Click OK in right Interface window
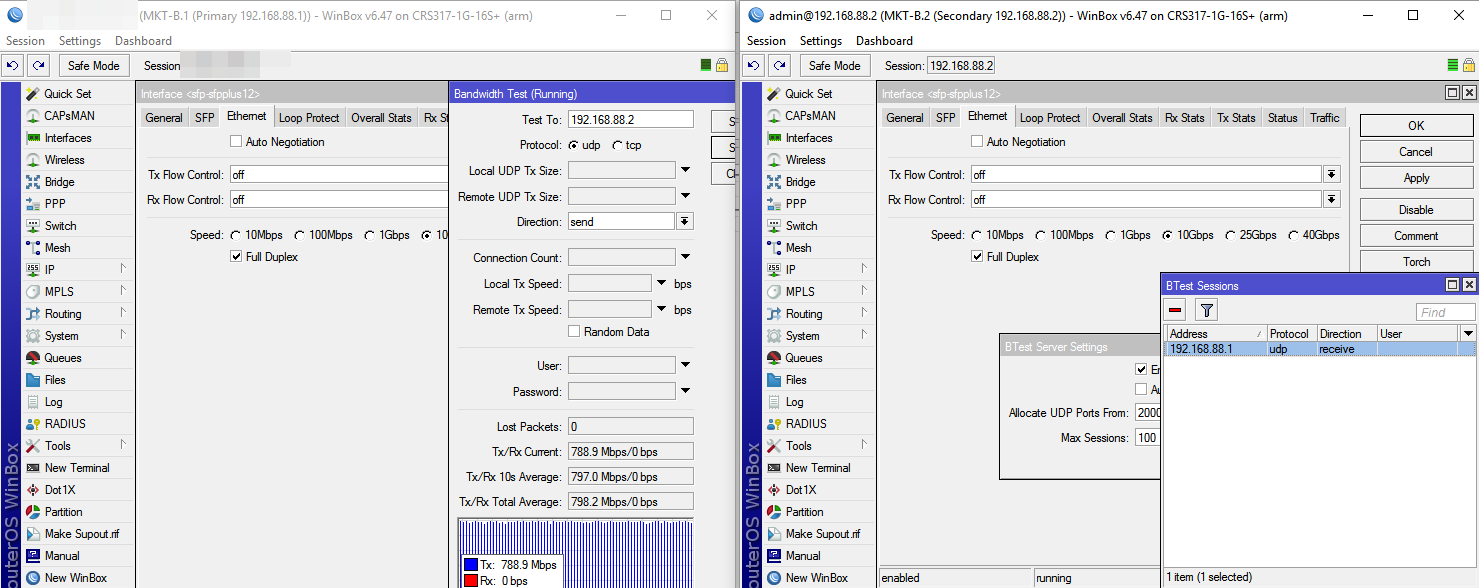1479x588 pixels. [x=1416, y=126]
